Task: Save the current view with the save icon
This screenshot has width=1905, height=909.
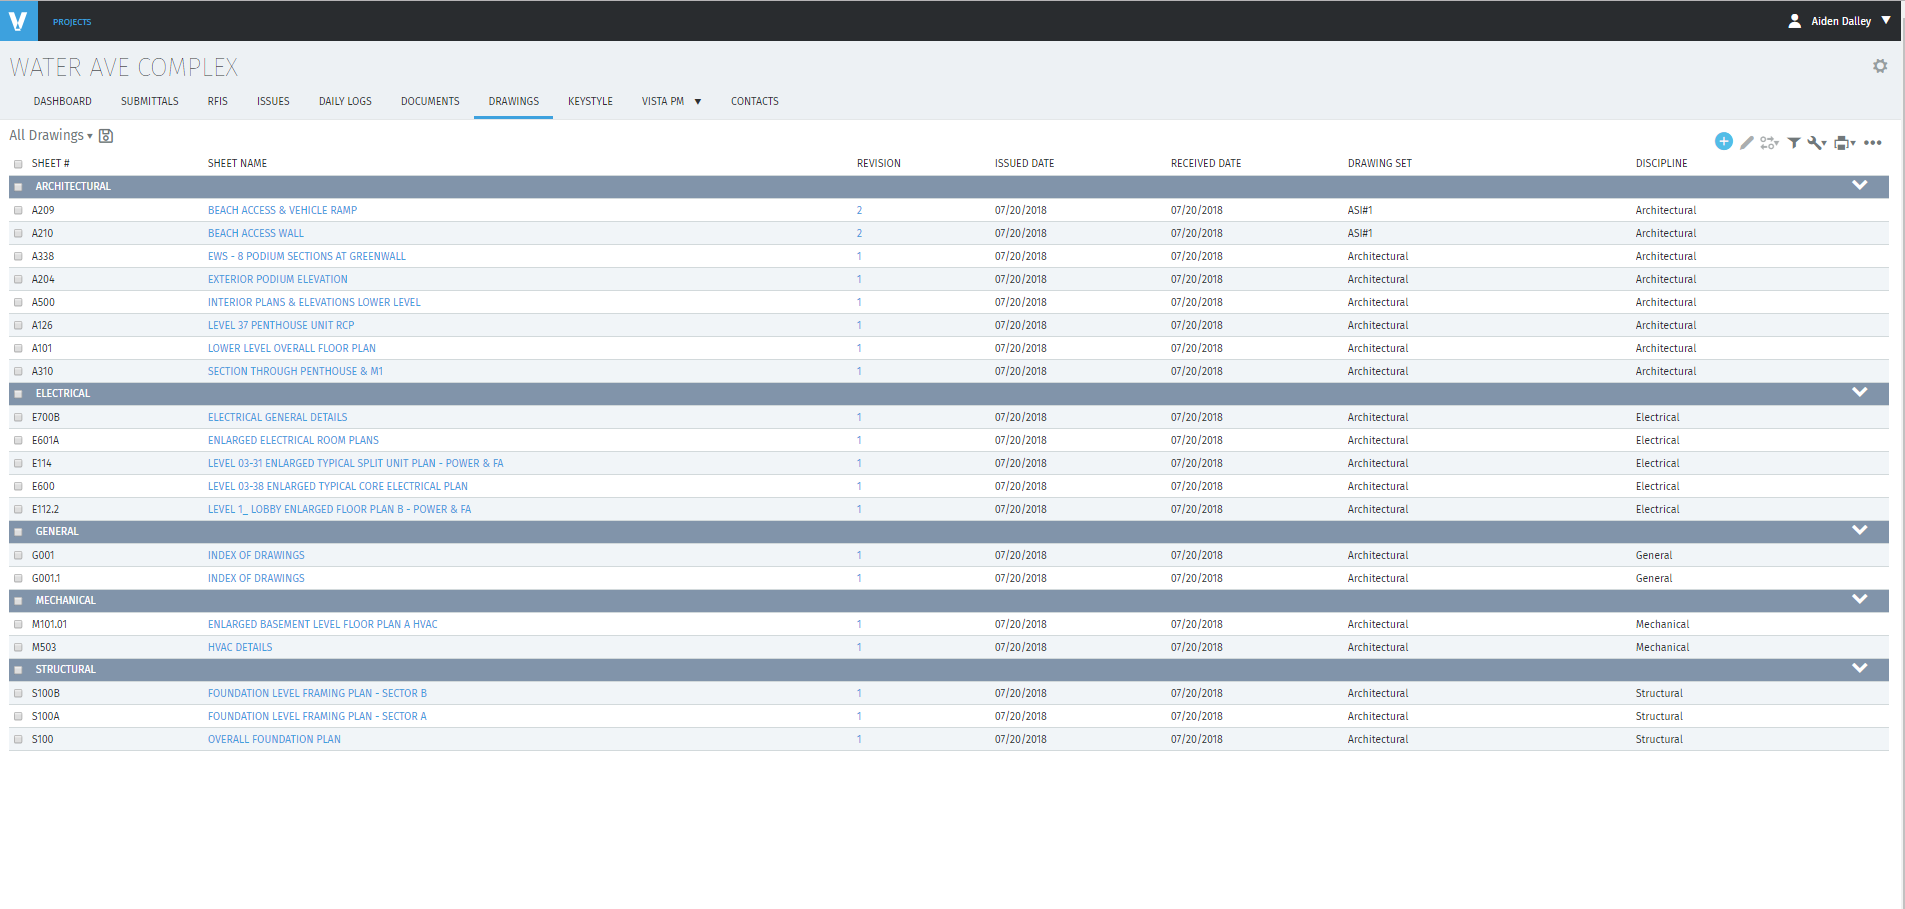Action: pyautogui.click(x=105, y=135)
